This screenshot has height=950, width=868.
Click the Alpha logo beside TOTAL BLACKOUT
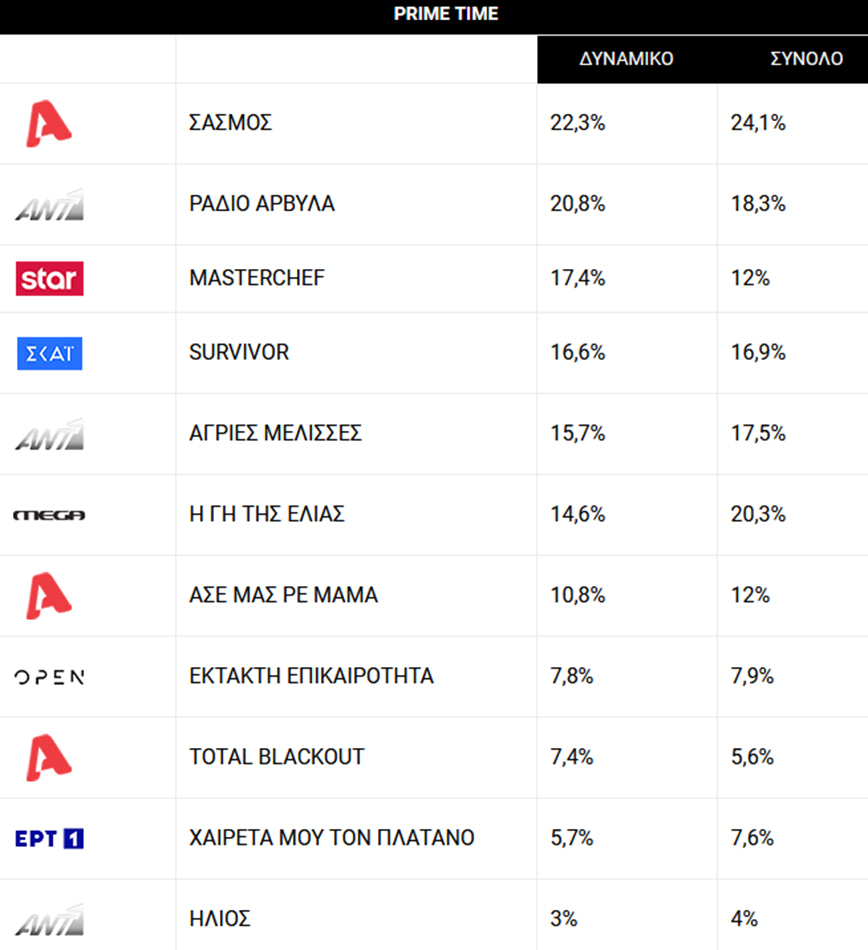(x=48, y=757)
